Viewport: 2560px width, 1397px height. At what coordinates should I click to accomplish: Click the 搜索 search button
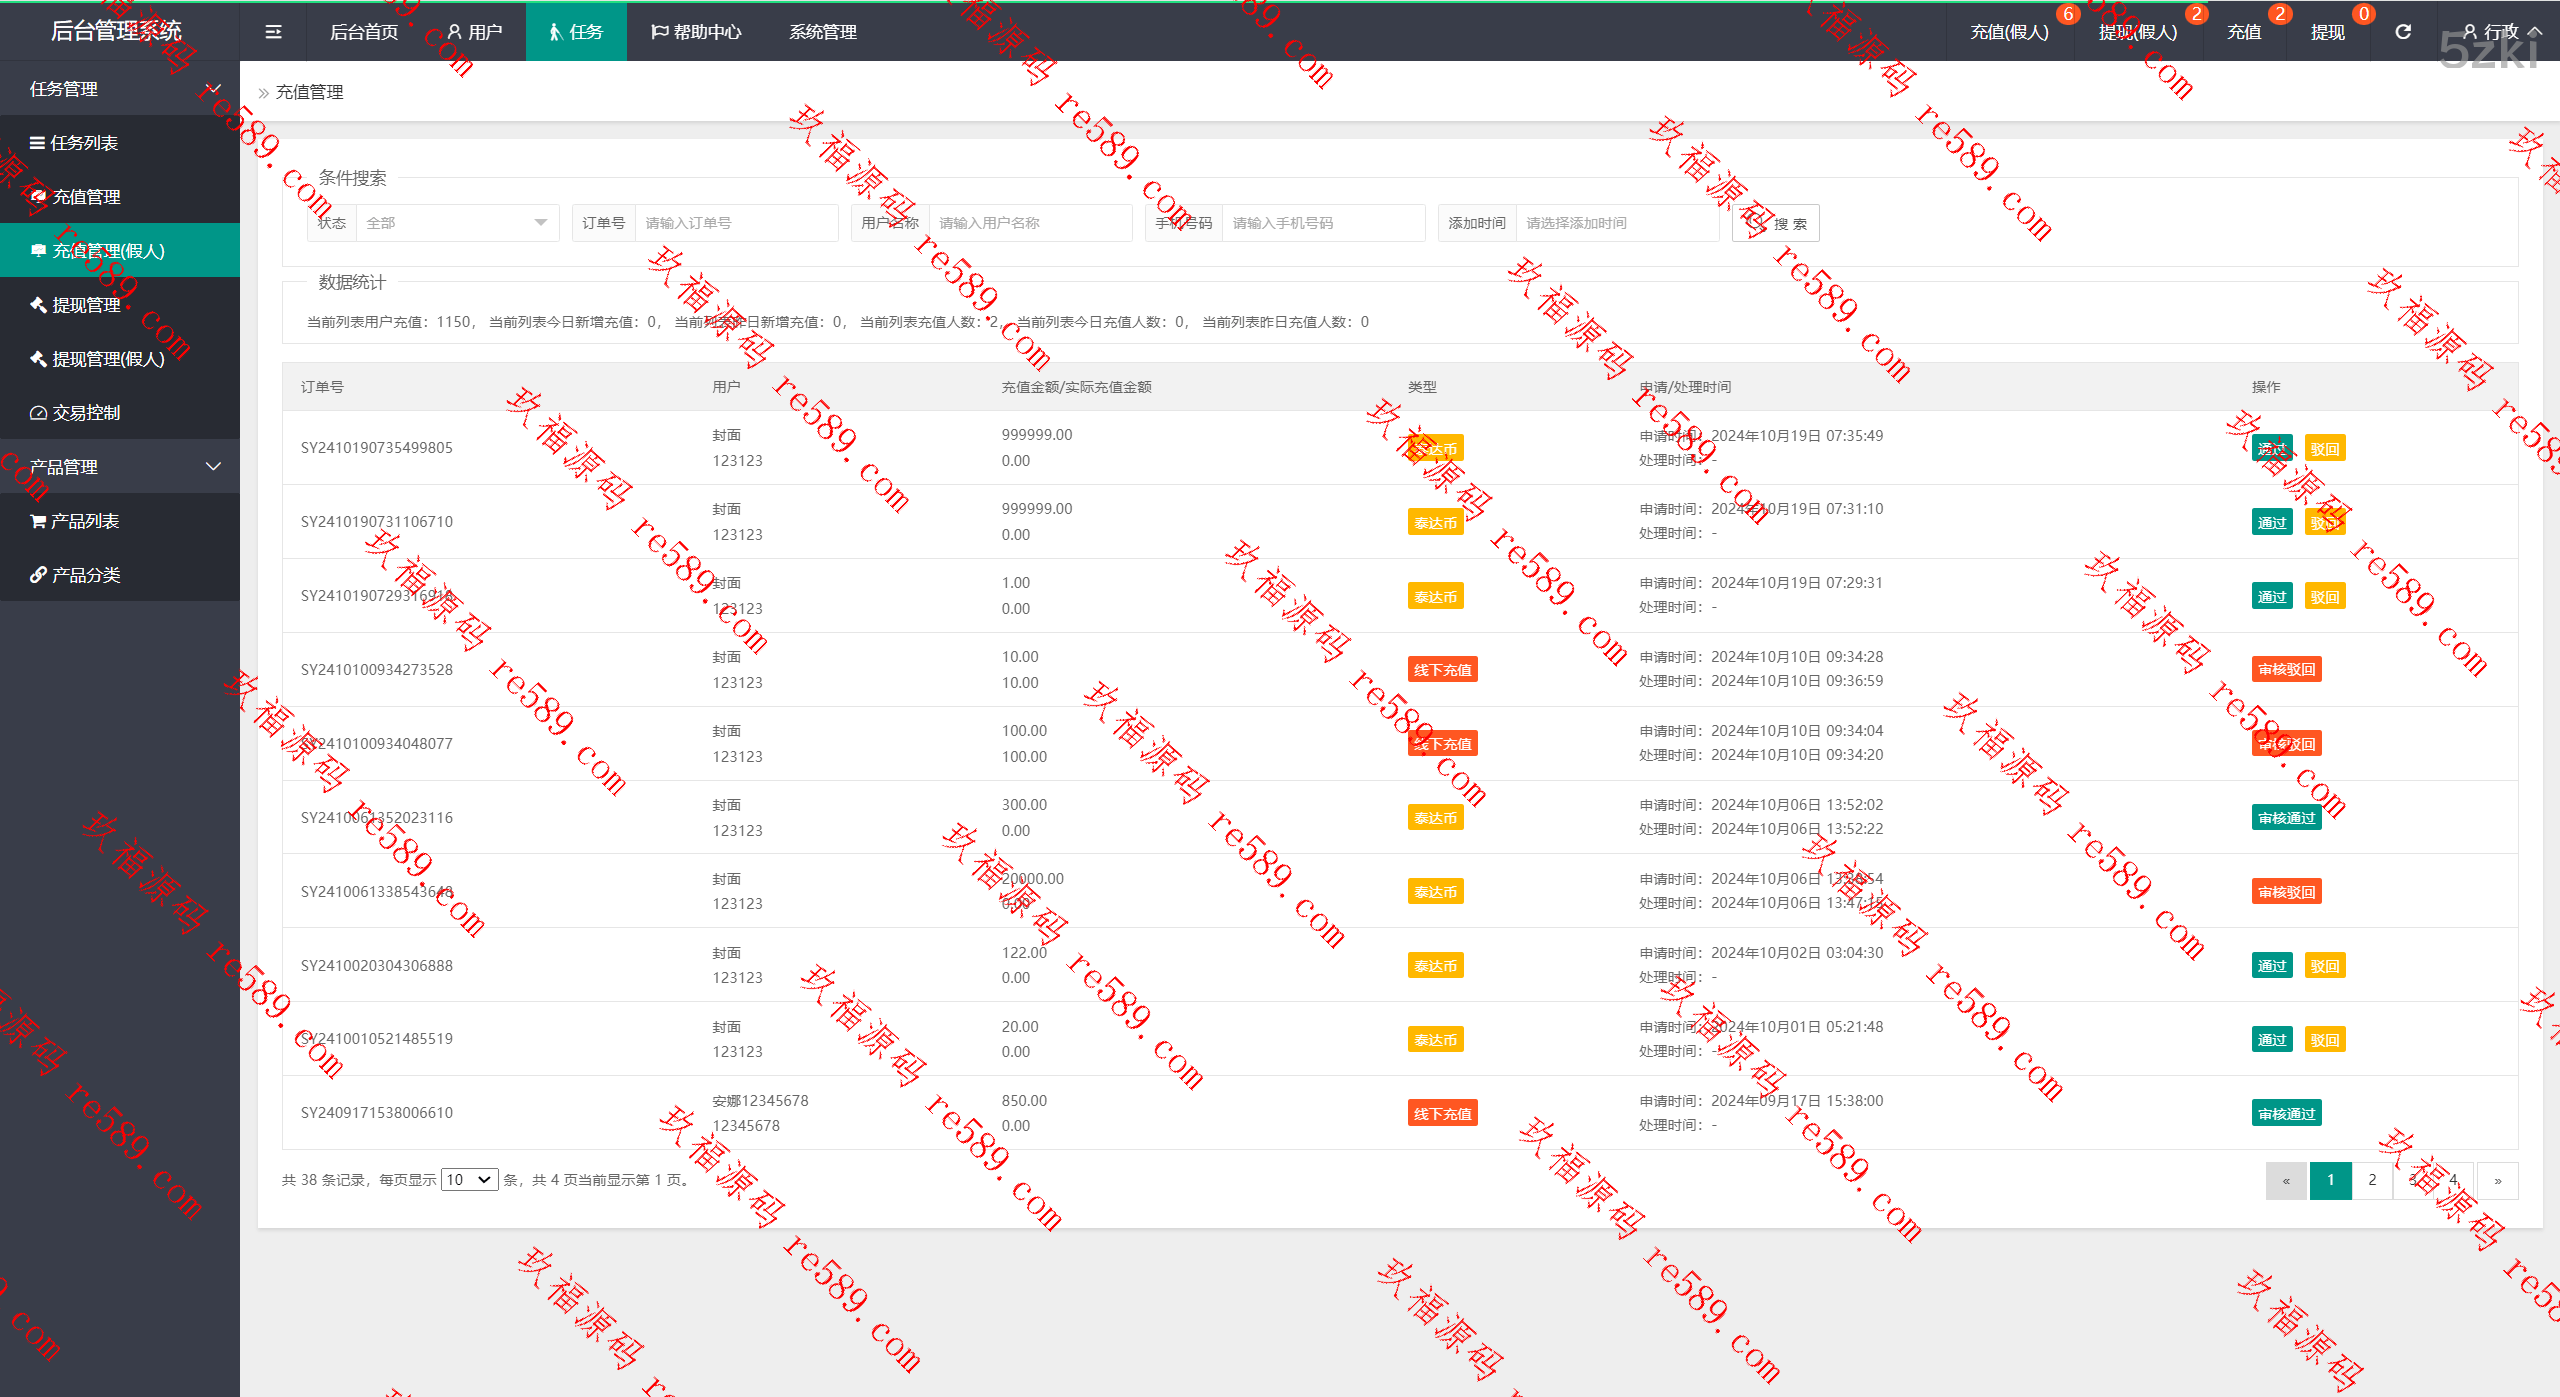pos(1776,223)
